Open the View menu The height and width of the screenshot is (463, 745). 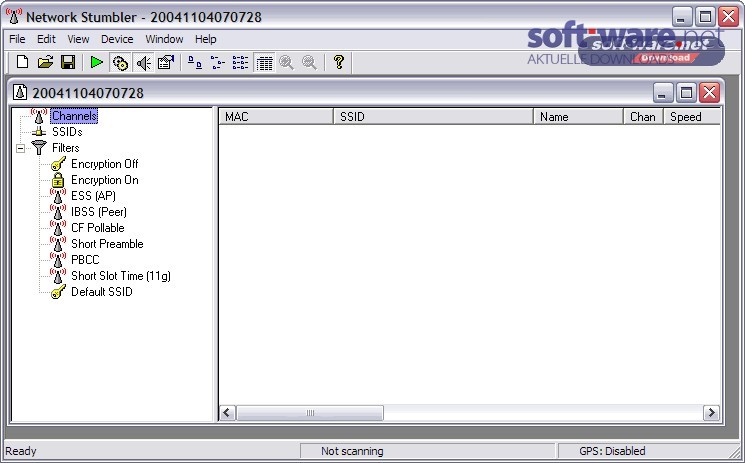(x=78, y=39)
